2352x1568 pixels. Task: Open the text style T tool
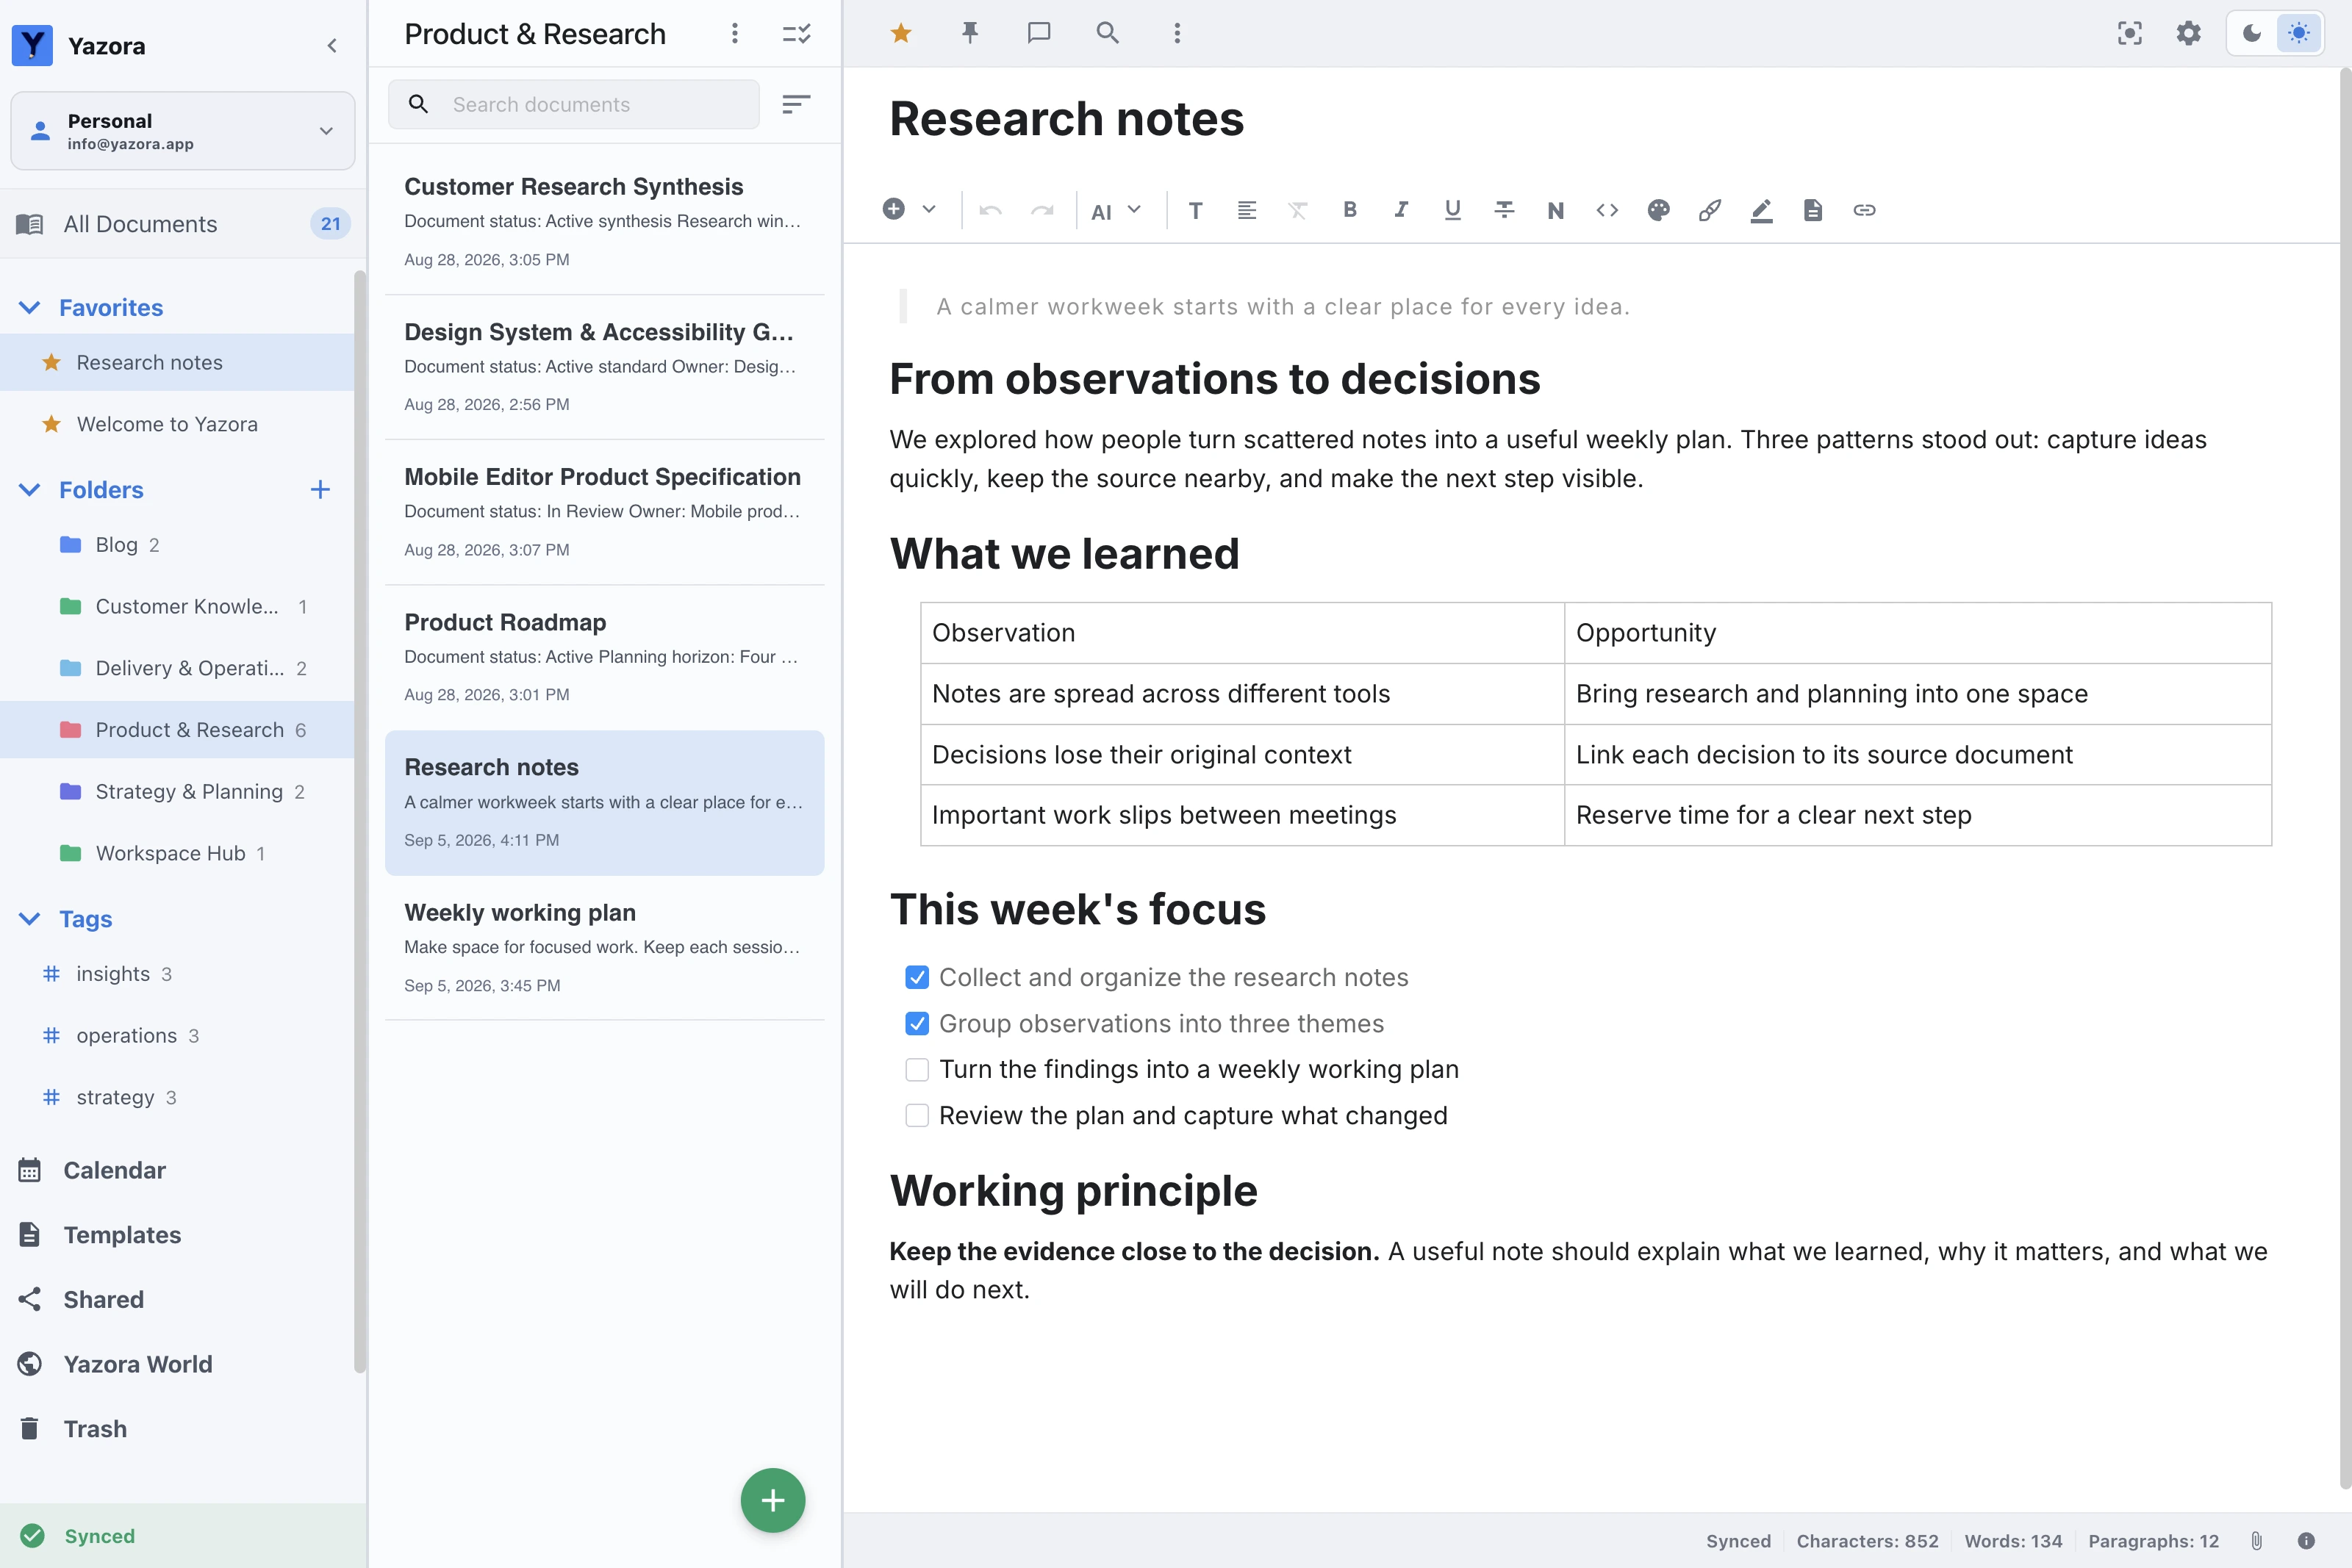pyautogui.click(x=1195, y=210)
